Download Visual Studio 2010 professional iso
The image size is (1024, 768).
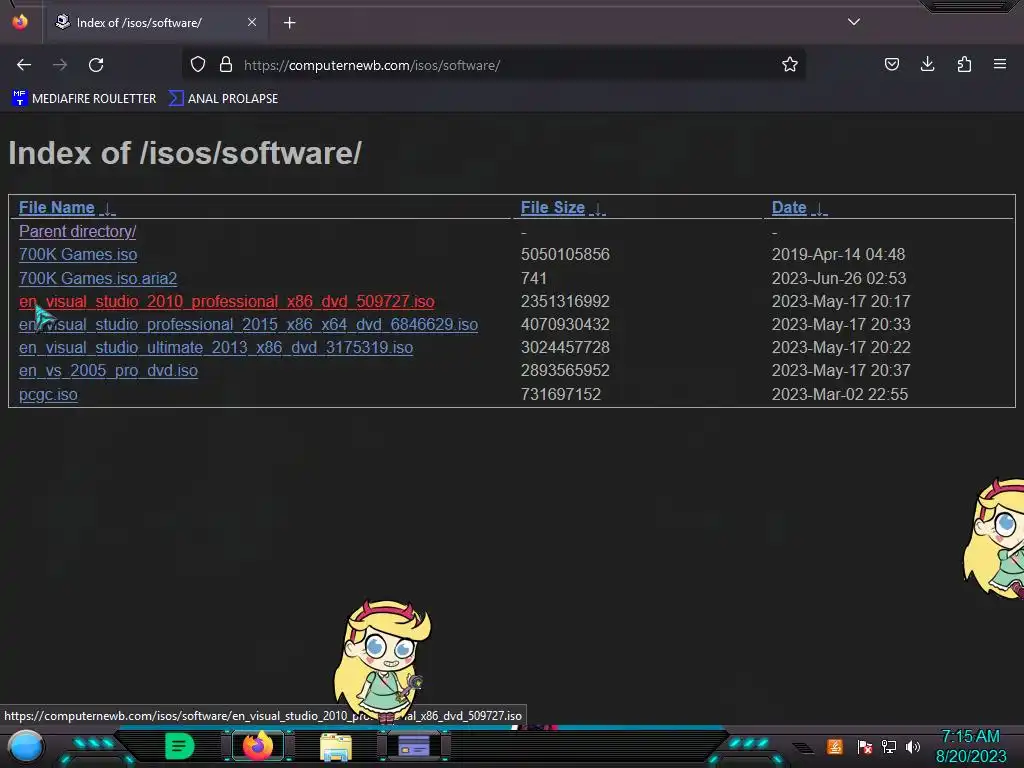point(227,302)
